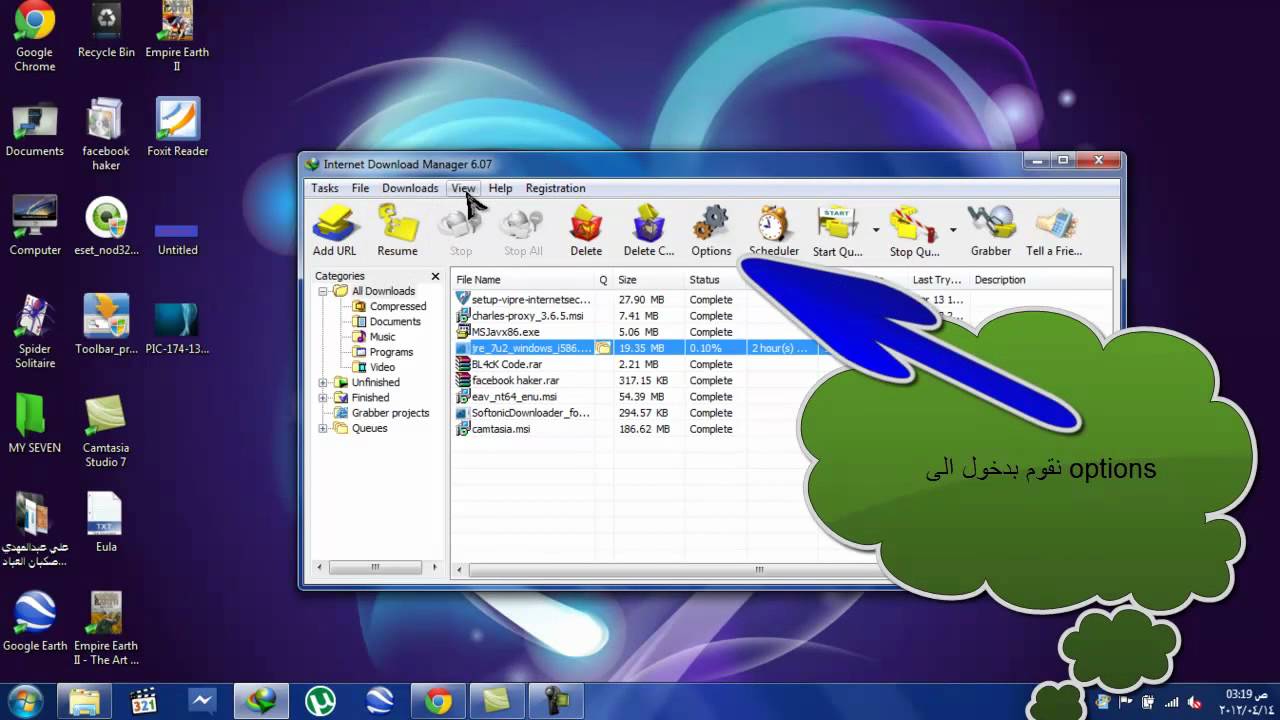Collapse the All Downloads tree node
Image resolution: width=1280 pixels, height=720 pixels.
pyautogui.click(x=323, y=291)
